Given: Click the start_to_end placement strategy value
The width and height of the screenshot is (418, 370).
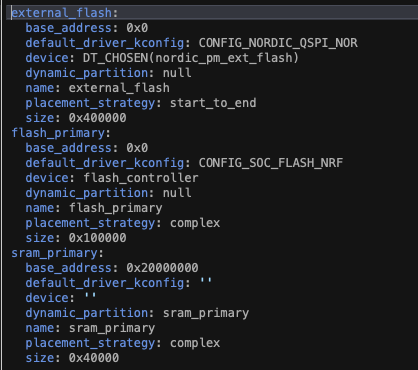Looking at the screenshot, I should pos(213,103).
